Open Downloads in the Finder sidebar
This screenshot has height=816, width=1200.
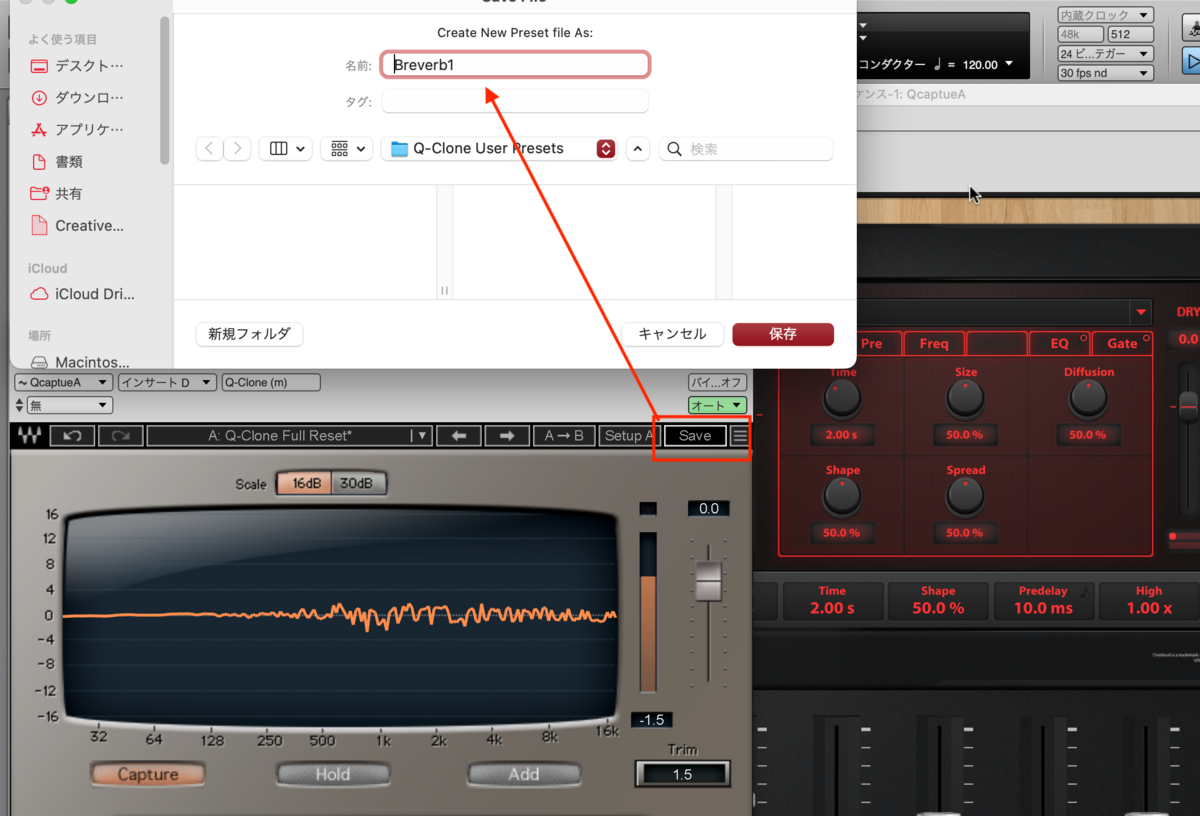[x=77, y=98]
